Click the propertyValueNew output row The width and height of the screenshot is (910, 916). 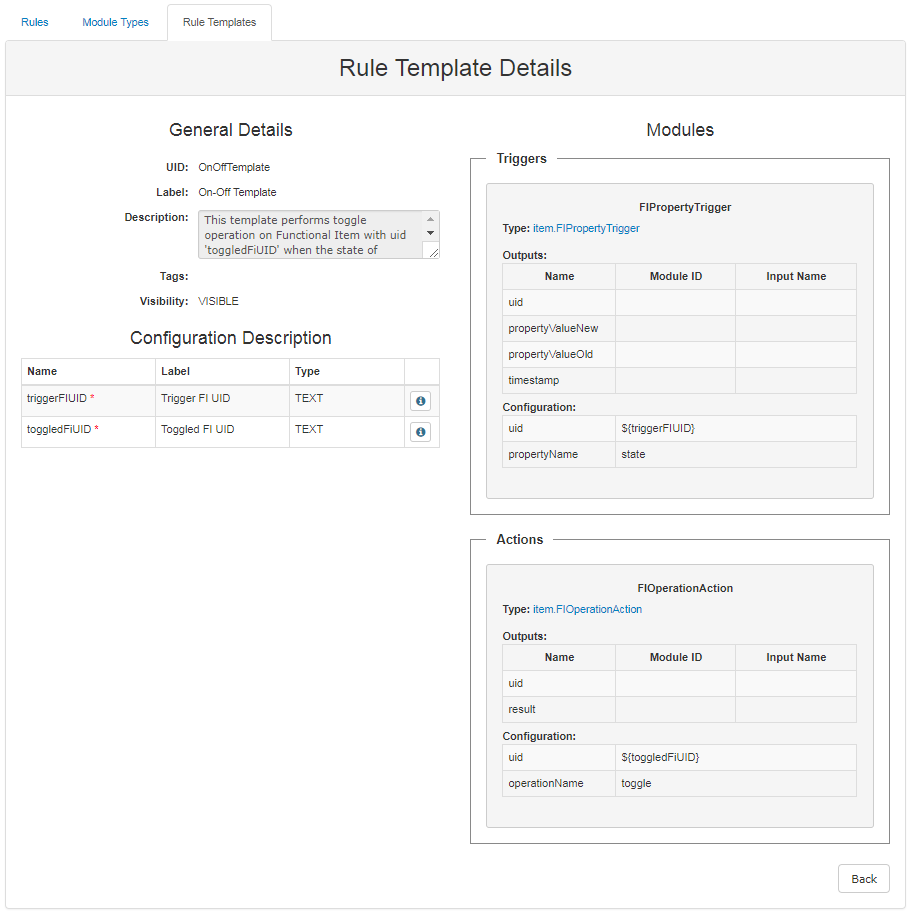(x=558, y=328)
